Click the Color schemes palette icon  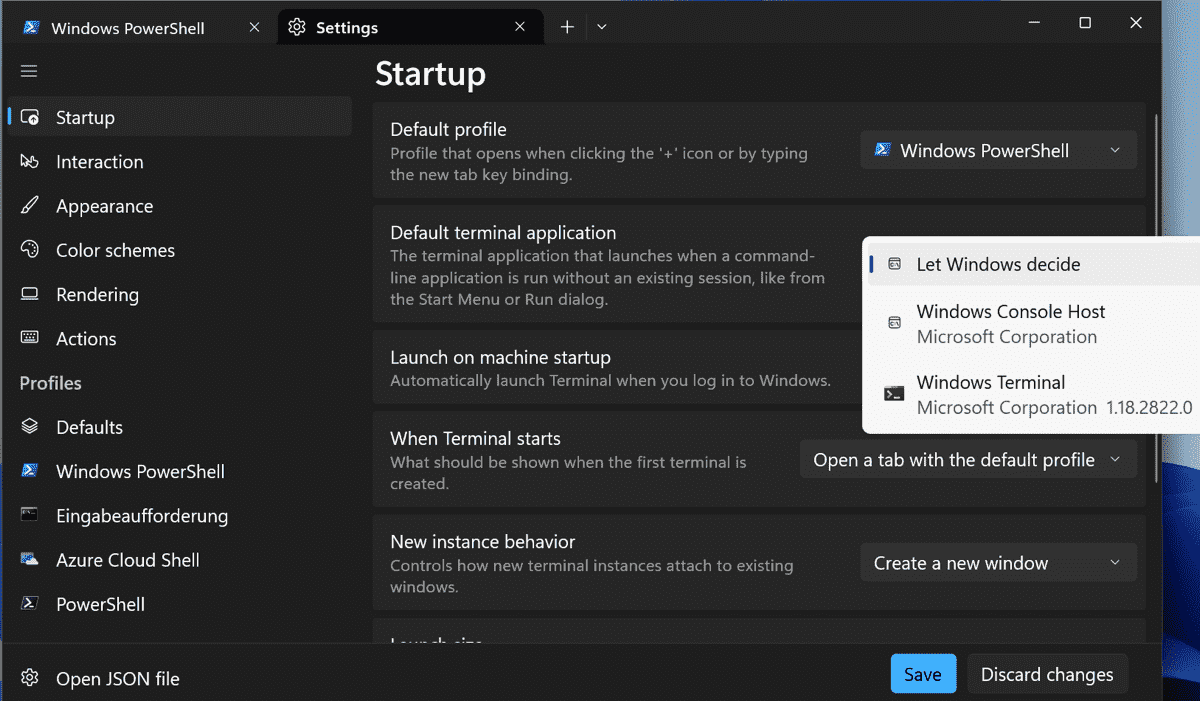(x=30, y=250)
